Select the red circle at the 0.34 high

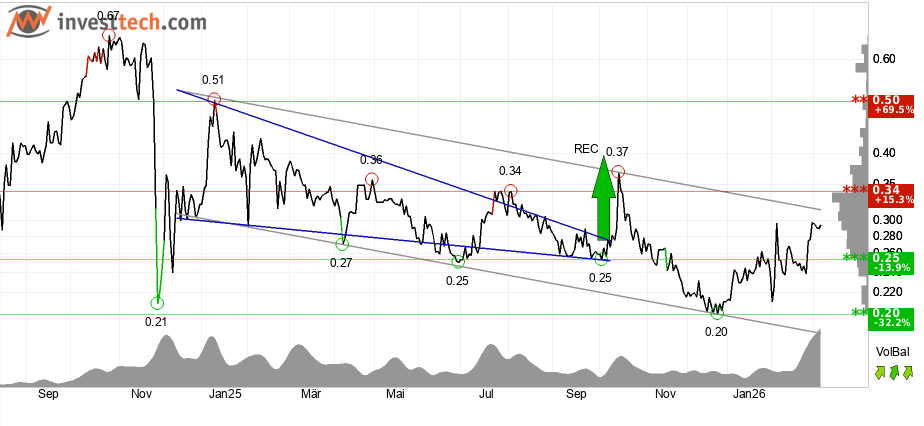point(511,191)
